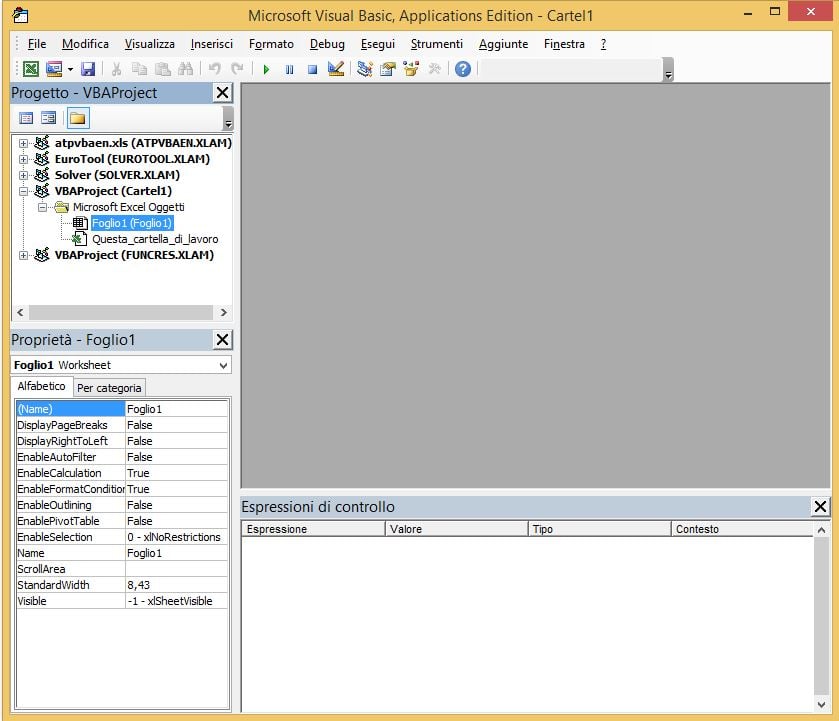This screenshot has height=721, width=839.
Task: Click the Redo arrow icon
Action: coord(237,69)
